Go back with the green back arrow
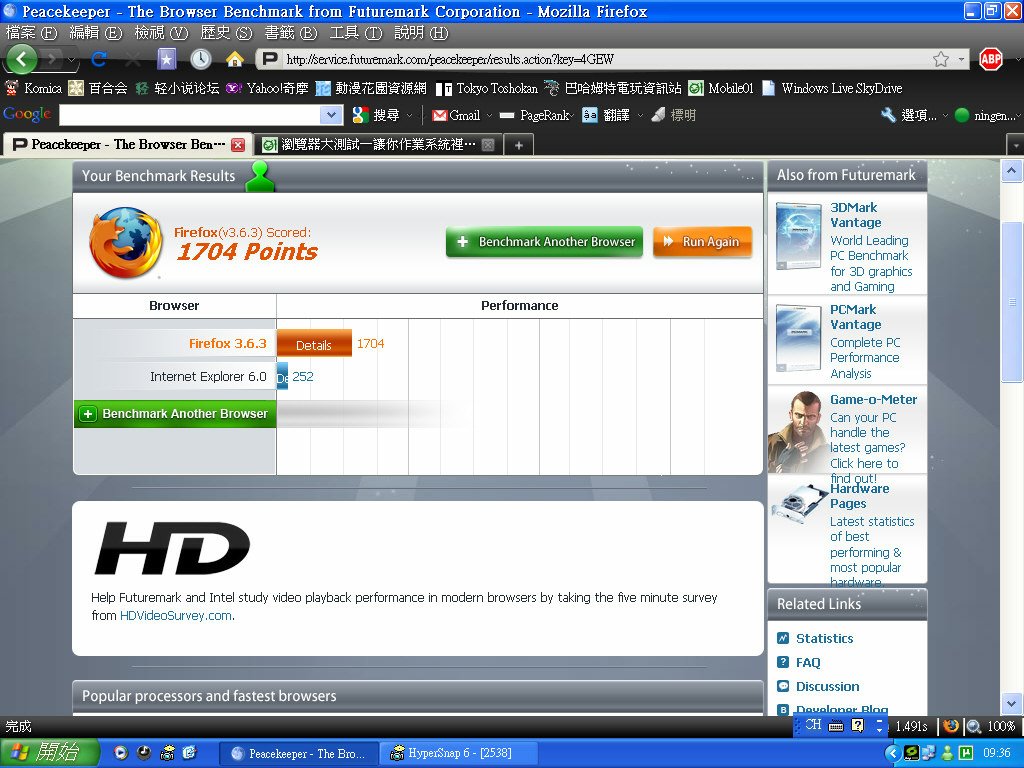 click(x=22, y=59)
